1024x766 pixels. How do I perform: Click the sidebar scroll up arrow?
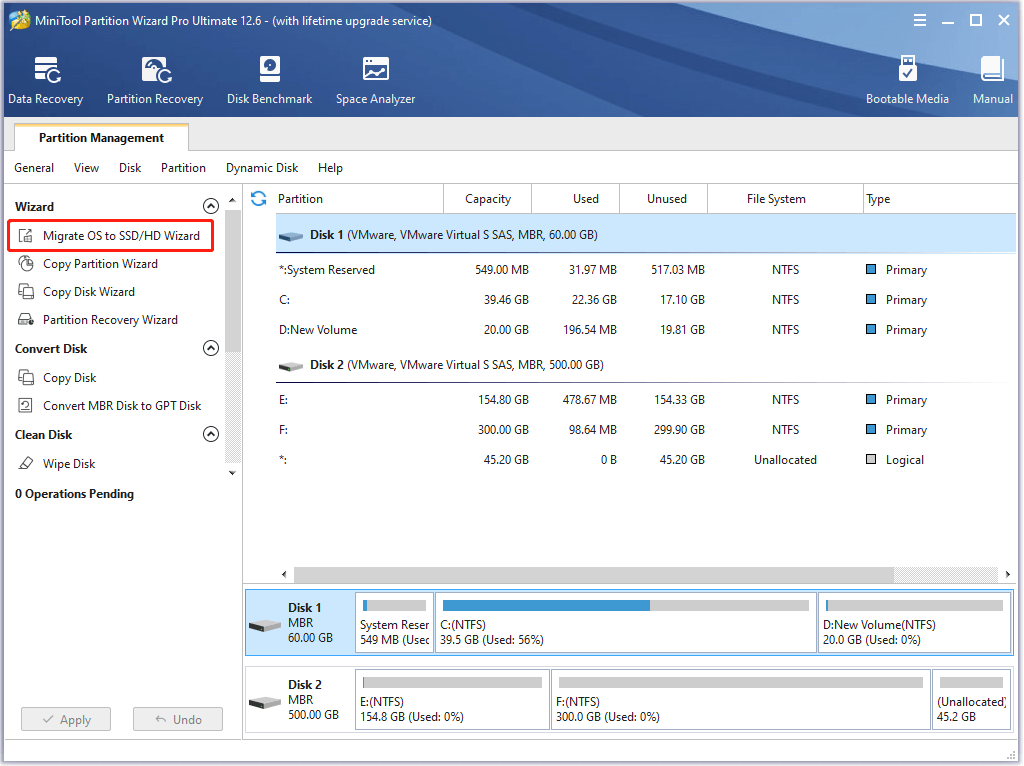pos(232,200)
